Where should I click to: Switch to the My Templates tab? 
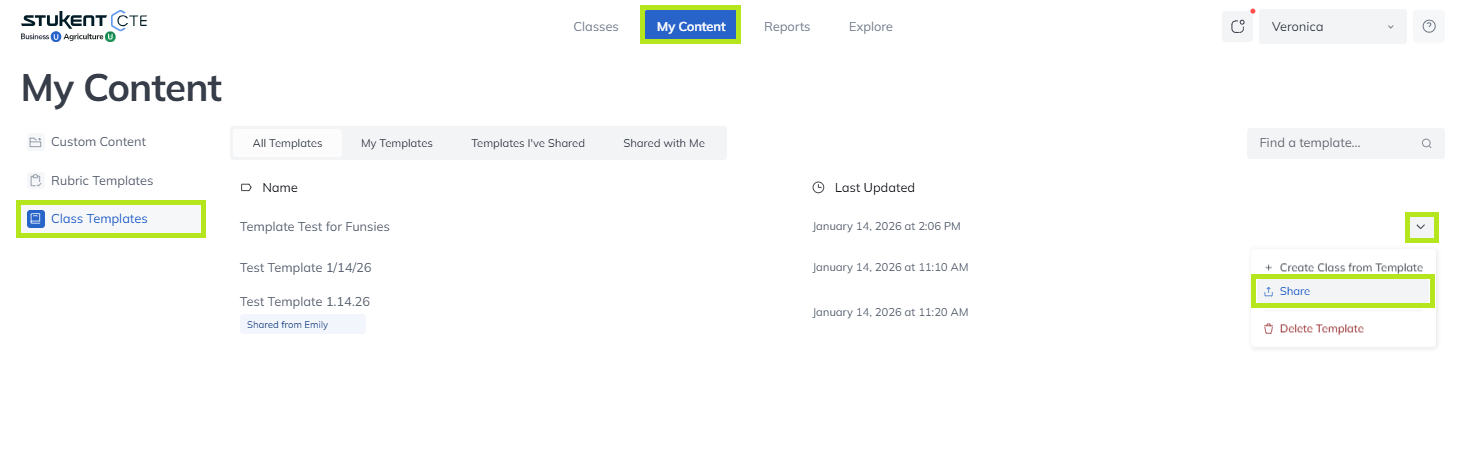pos(396,143)
